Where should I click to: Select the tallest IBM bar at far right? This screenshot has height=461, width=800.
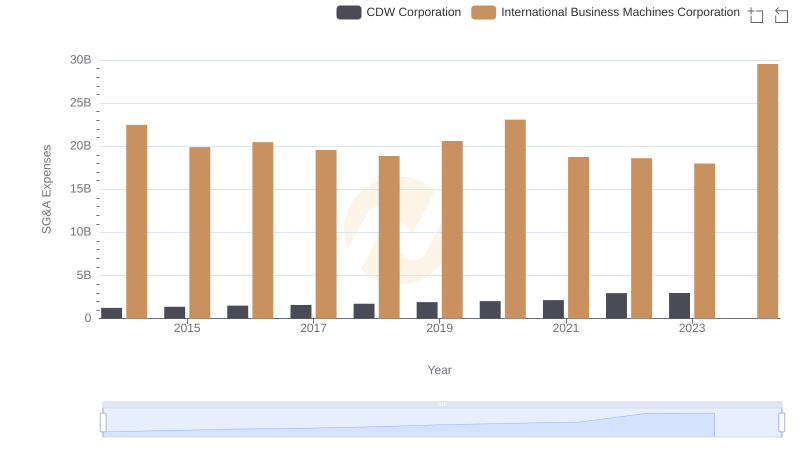(767, 191)
